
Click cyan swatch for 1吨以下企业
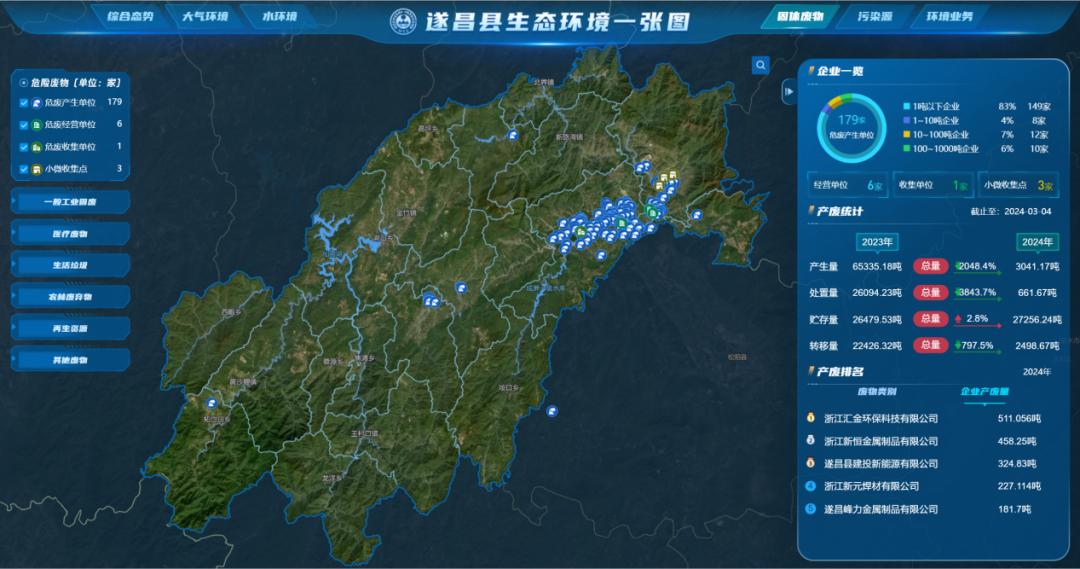906,106
